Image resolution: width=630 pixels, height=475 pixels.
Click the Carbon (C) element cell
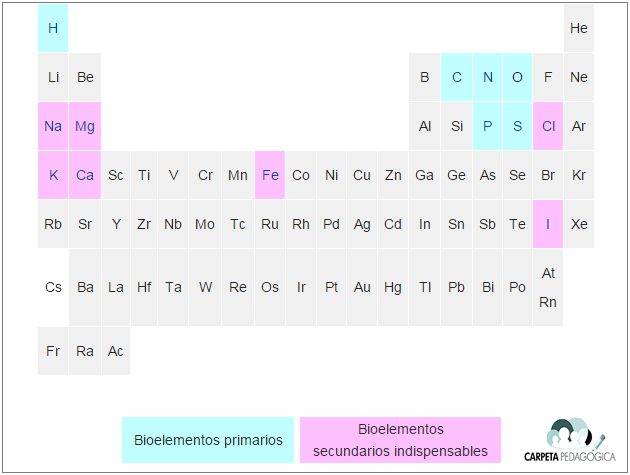pyautogui.click(x=456, y=77)
